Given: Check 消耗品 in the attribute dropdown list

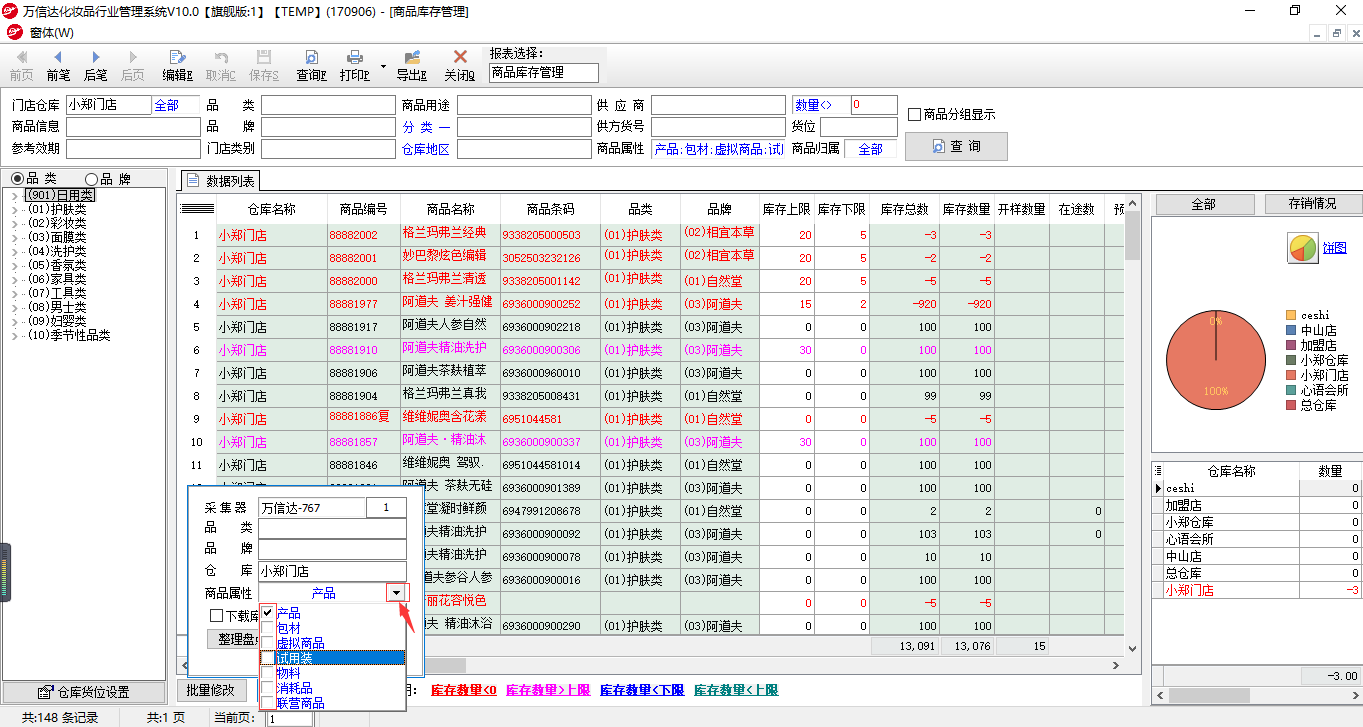Looking at the screenshot, I should coord(267,688).
